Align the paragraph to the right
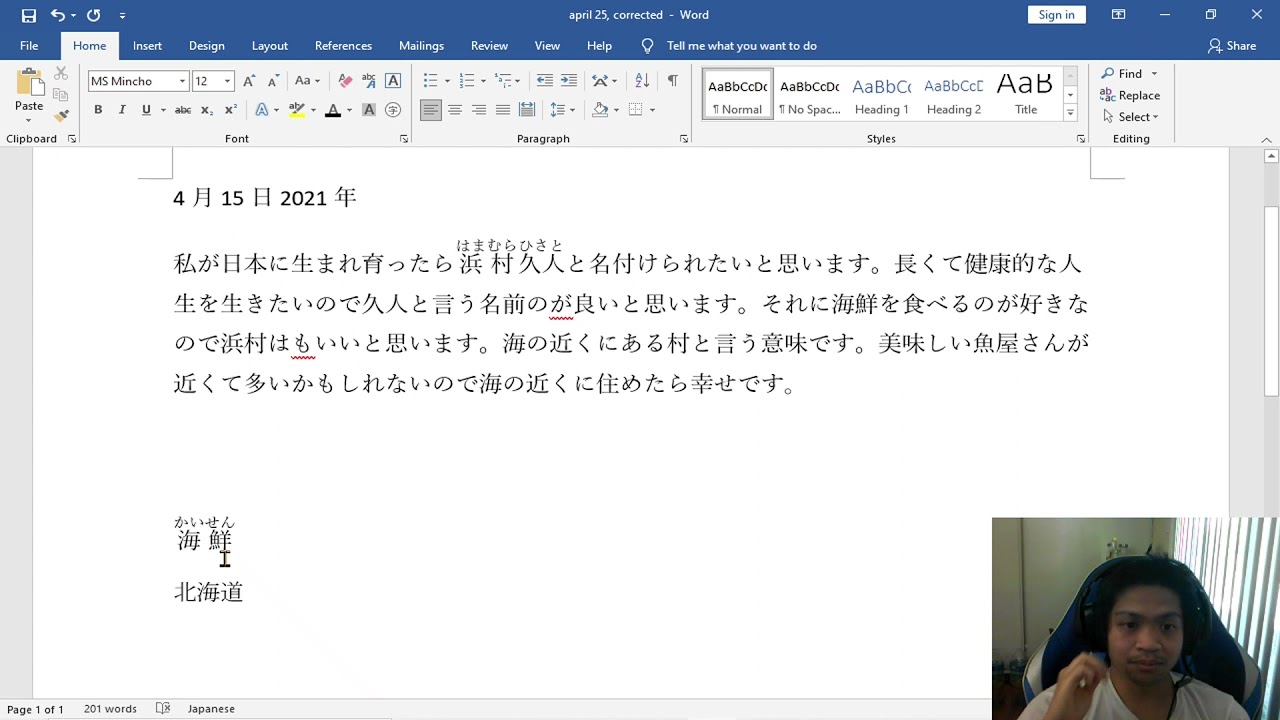 point(479,110)
